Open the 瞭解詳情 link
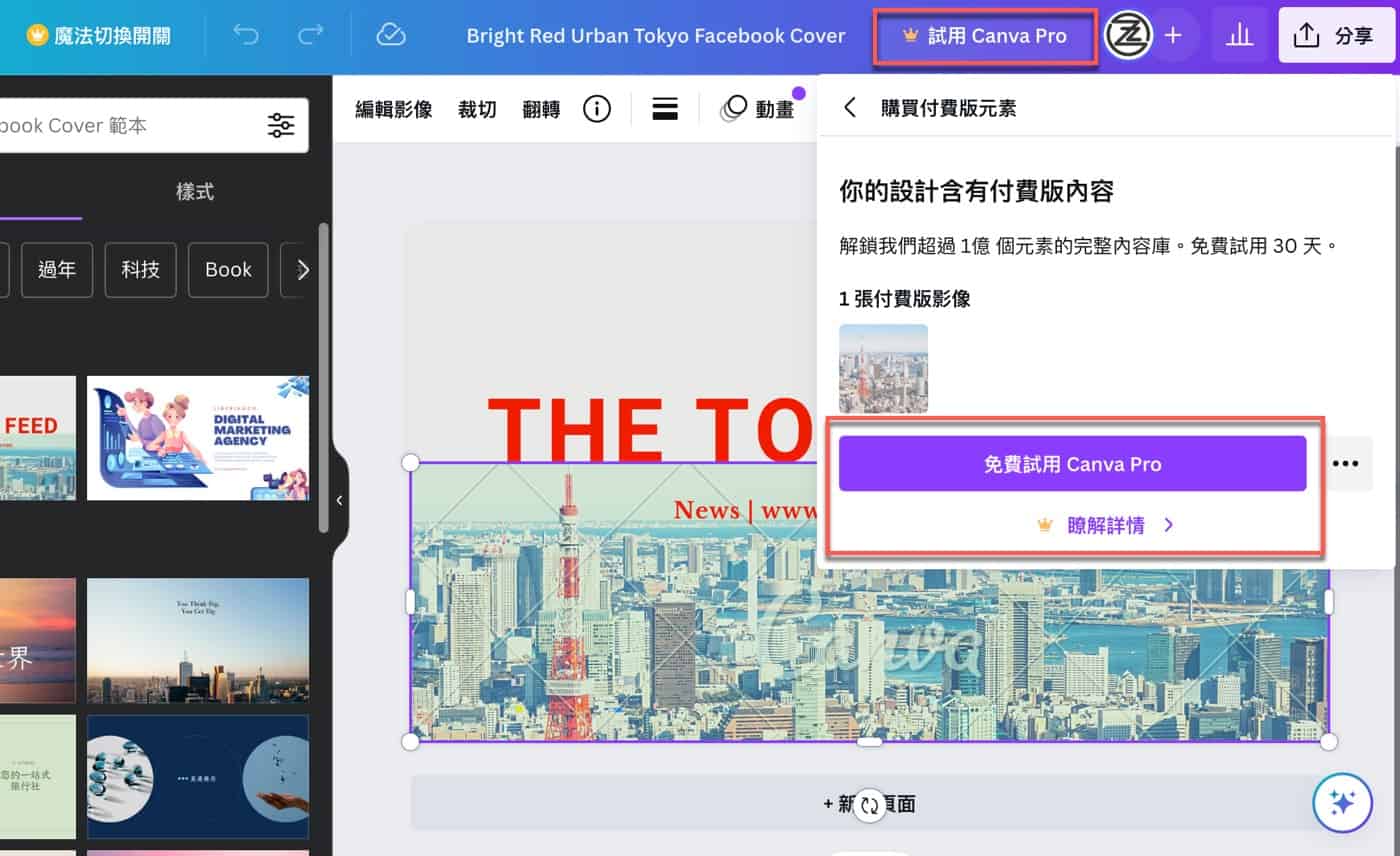The height and width of the screenshot is (856, 1400). [1106, 525]
